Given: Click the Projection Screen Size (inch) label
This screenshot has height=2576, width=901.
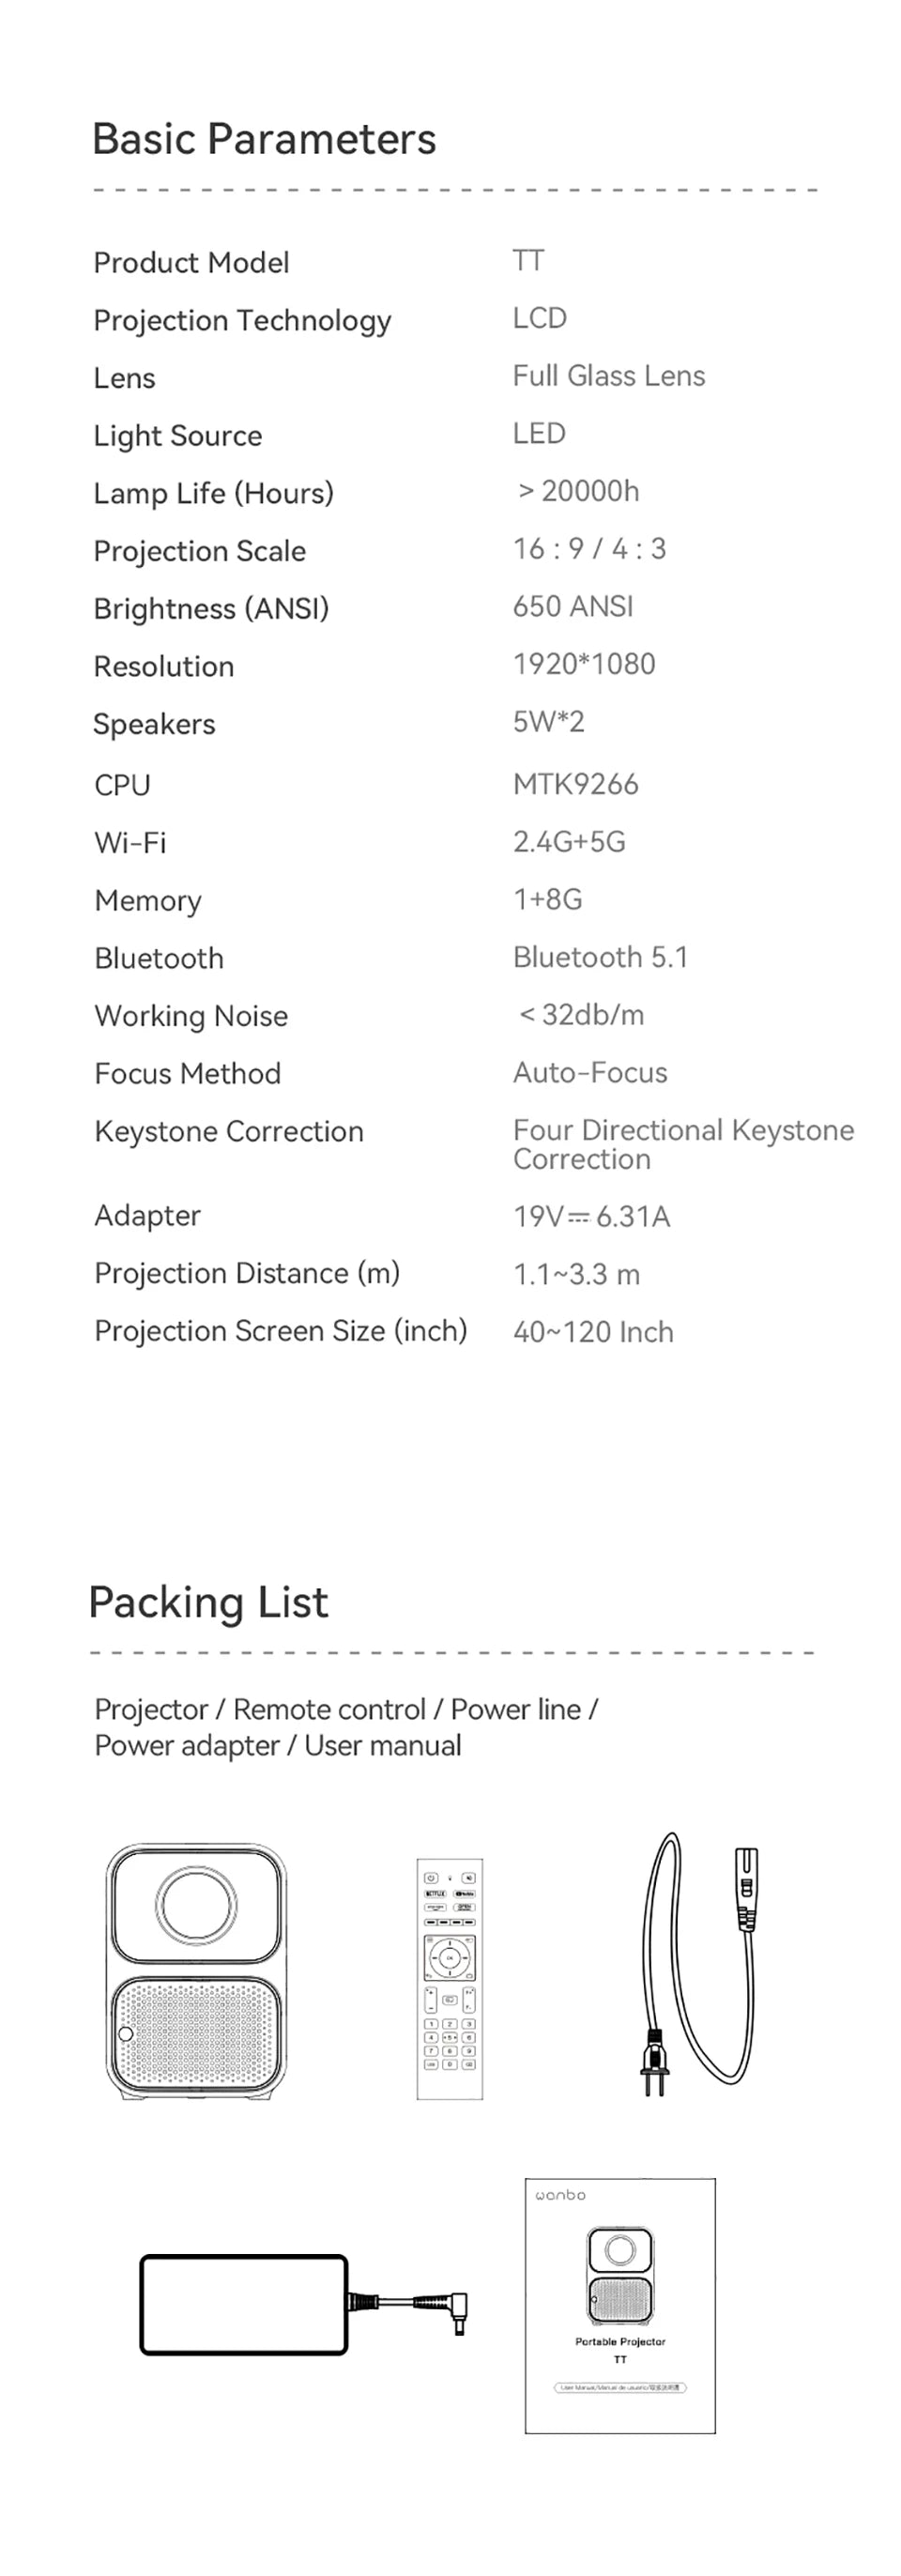Looking at the screenshot, I should point(281,1331).
